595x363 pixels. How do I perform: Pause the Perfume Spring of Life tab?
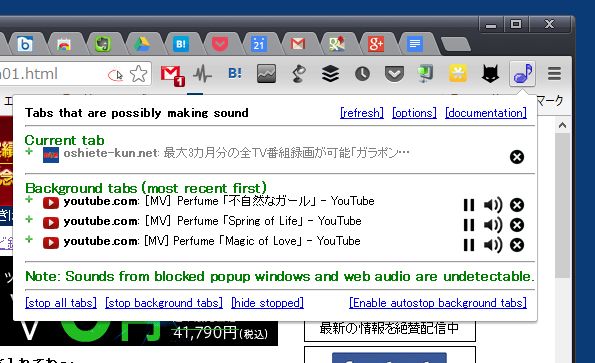pyautogui.click(x=469, y=225)
